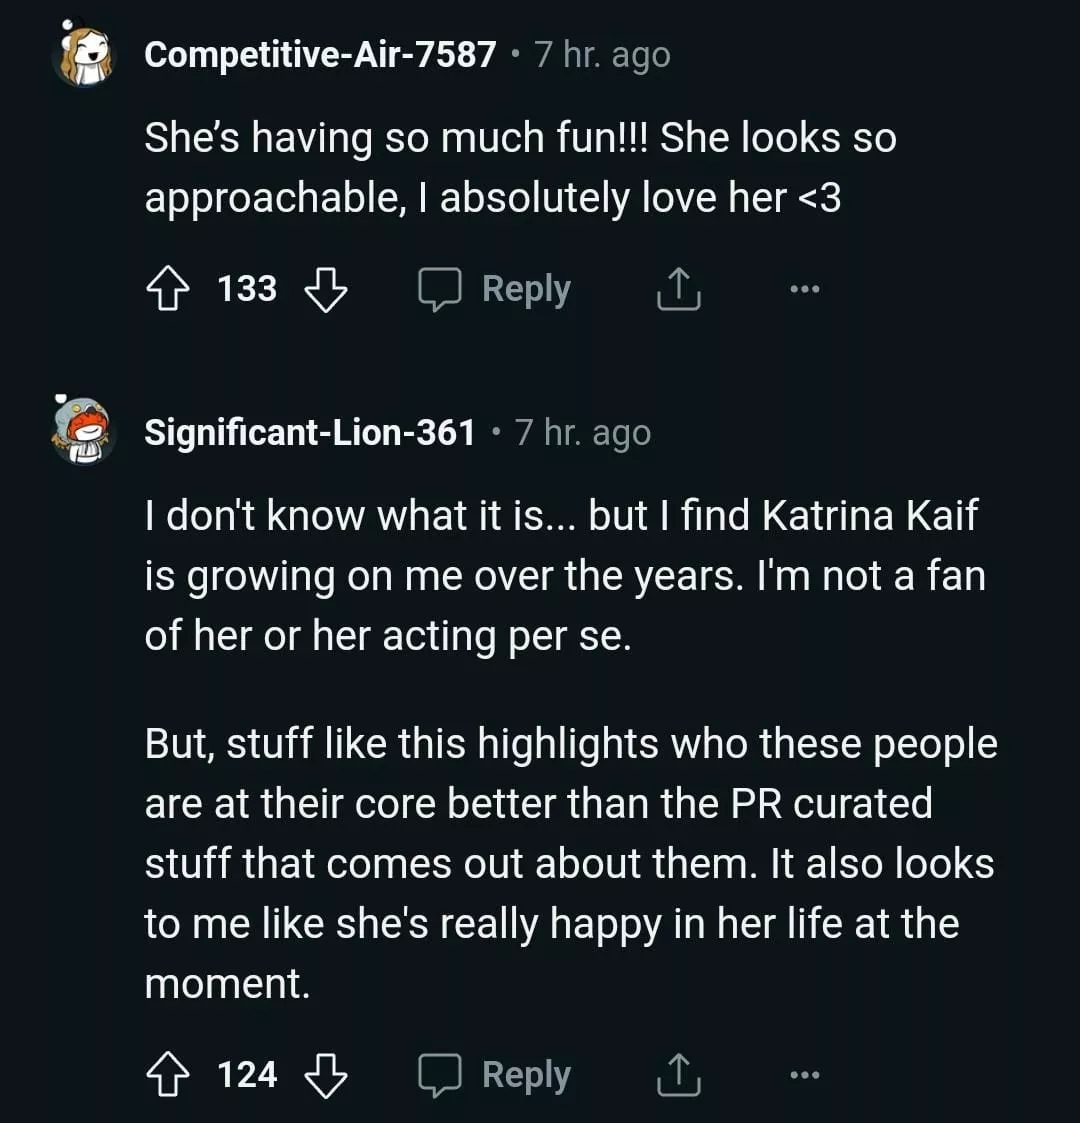The image size is (1080, 1123).
Task: Open more options for Competitive-Air-7587's comment
Action: 804,290
